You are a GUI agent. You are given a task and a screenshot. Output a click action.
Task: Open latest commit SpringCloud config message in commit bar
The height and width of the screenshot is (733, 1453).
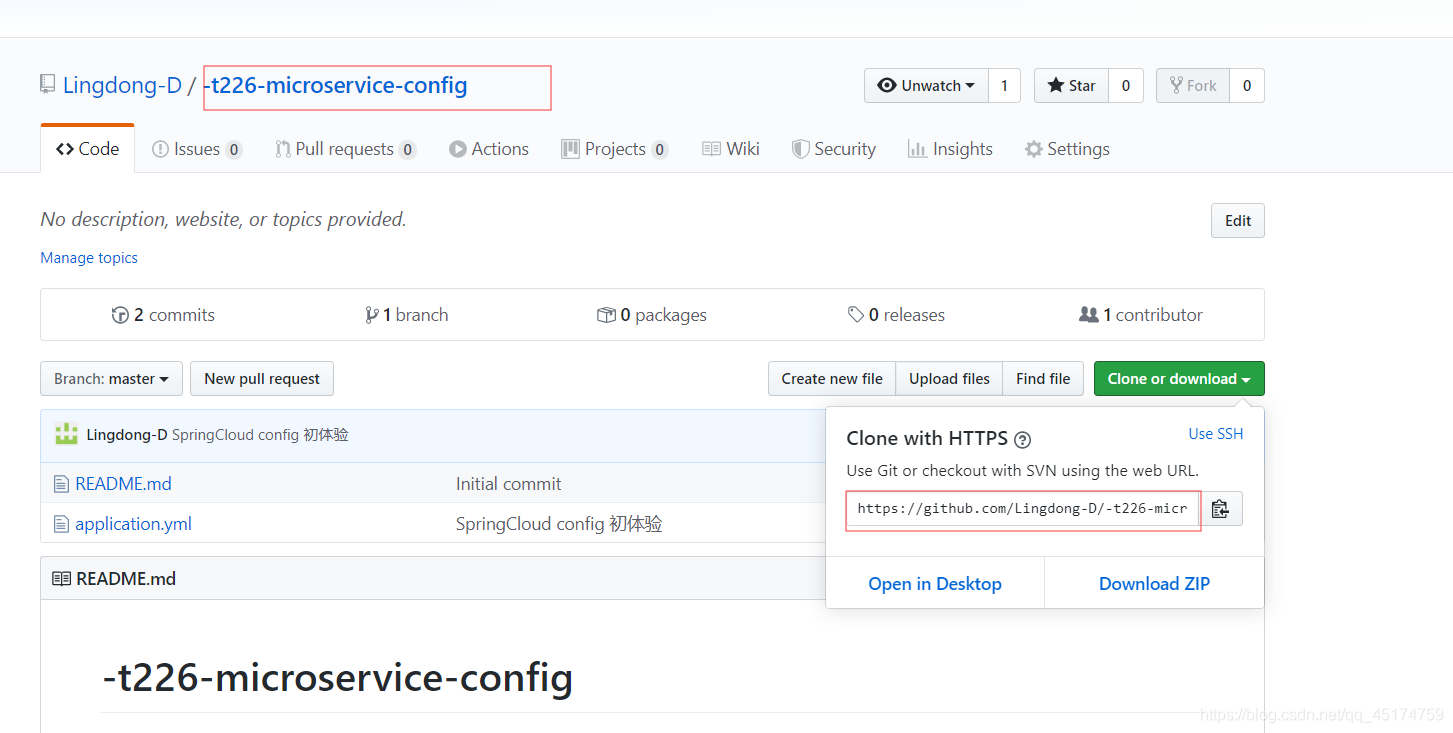coord(260,435)
